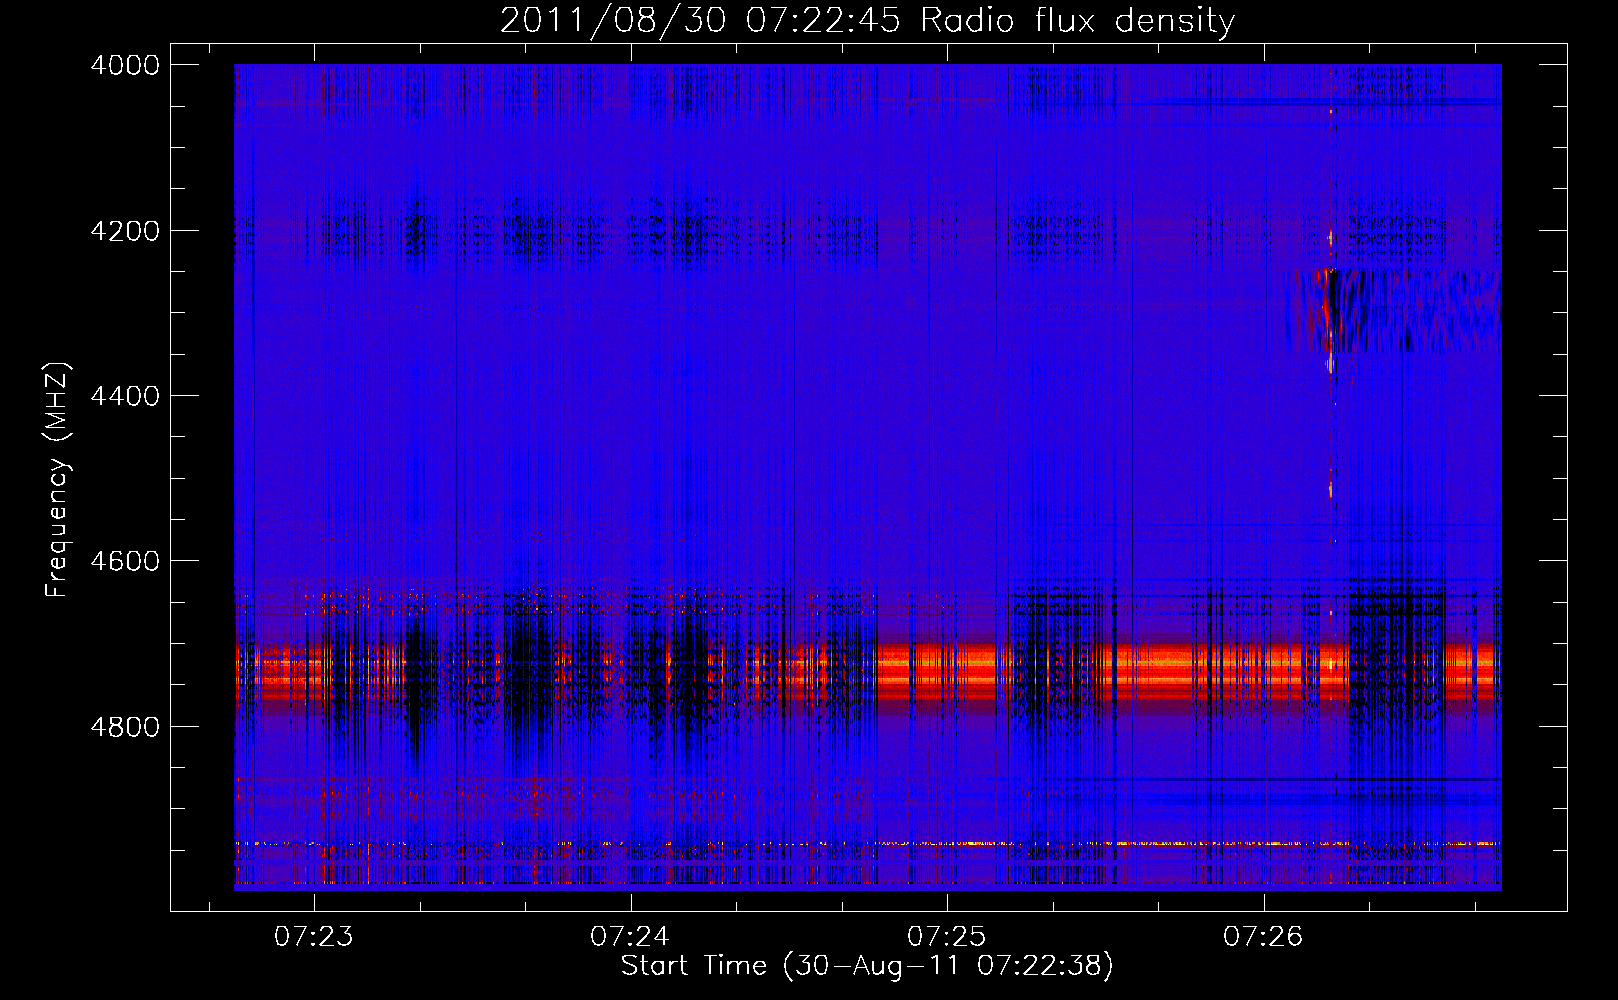
Task: Click the 07:25 time tick label
Action: pos(947,937)
